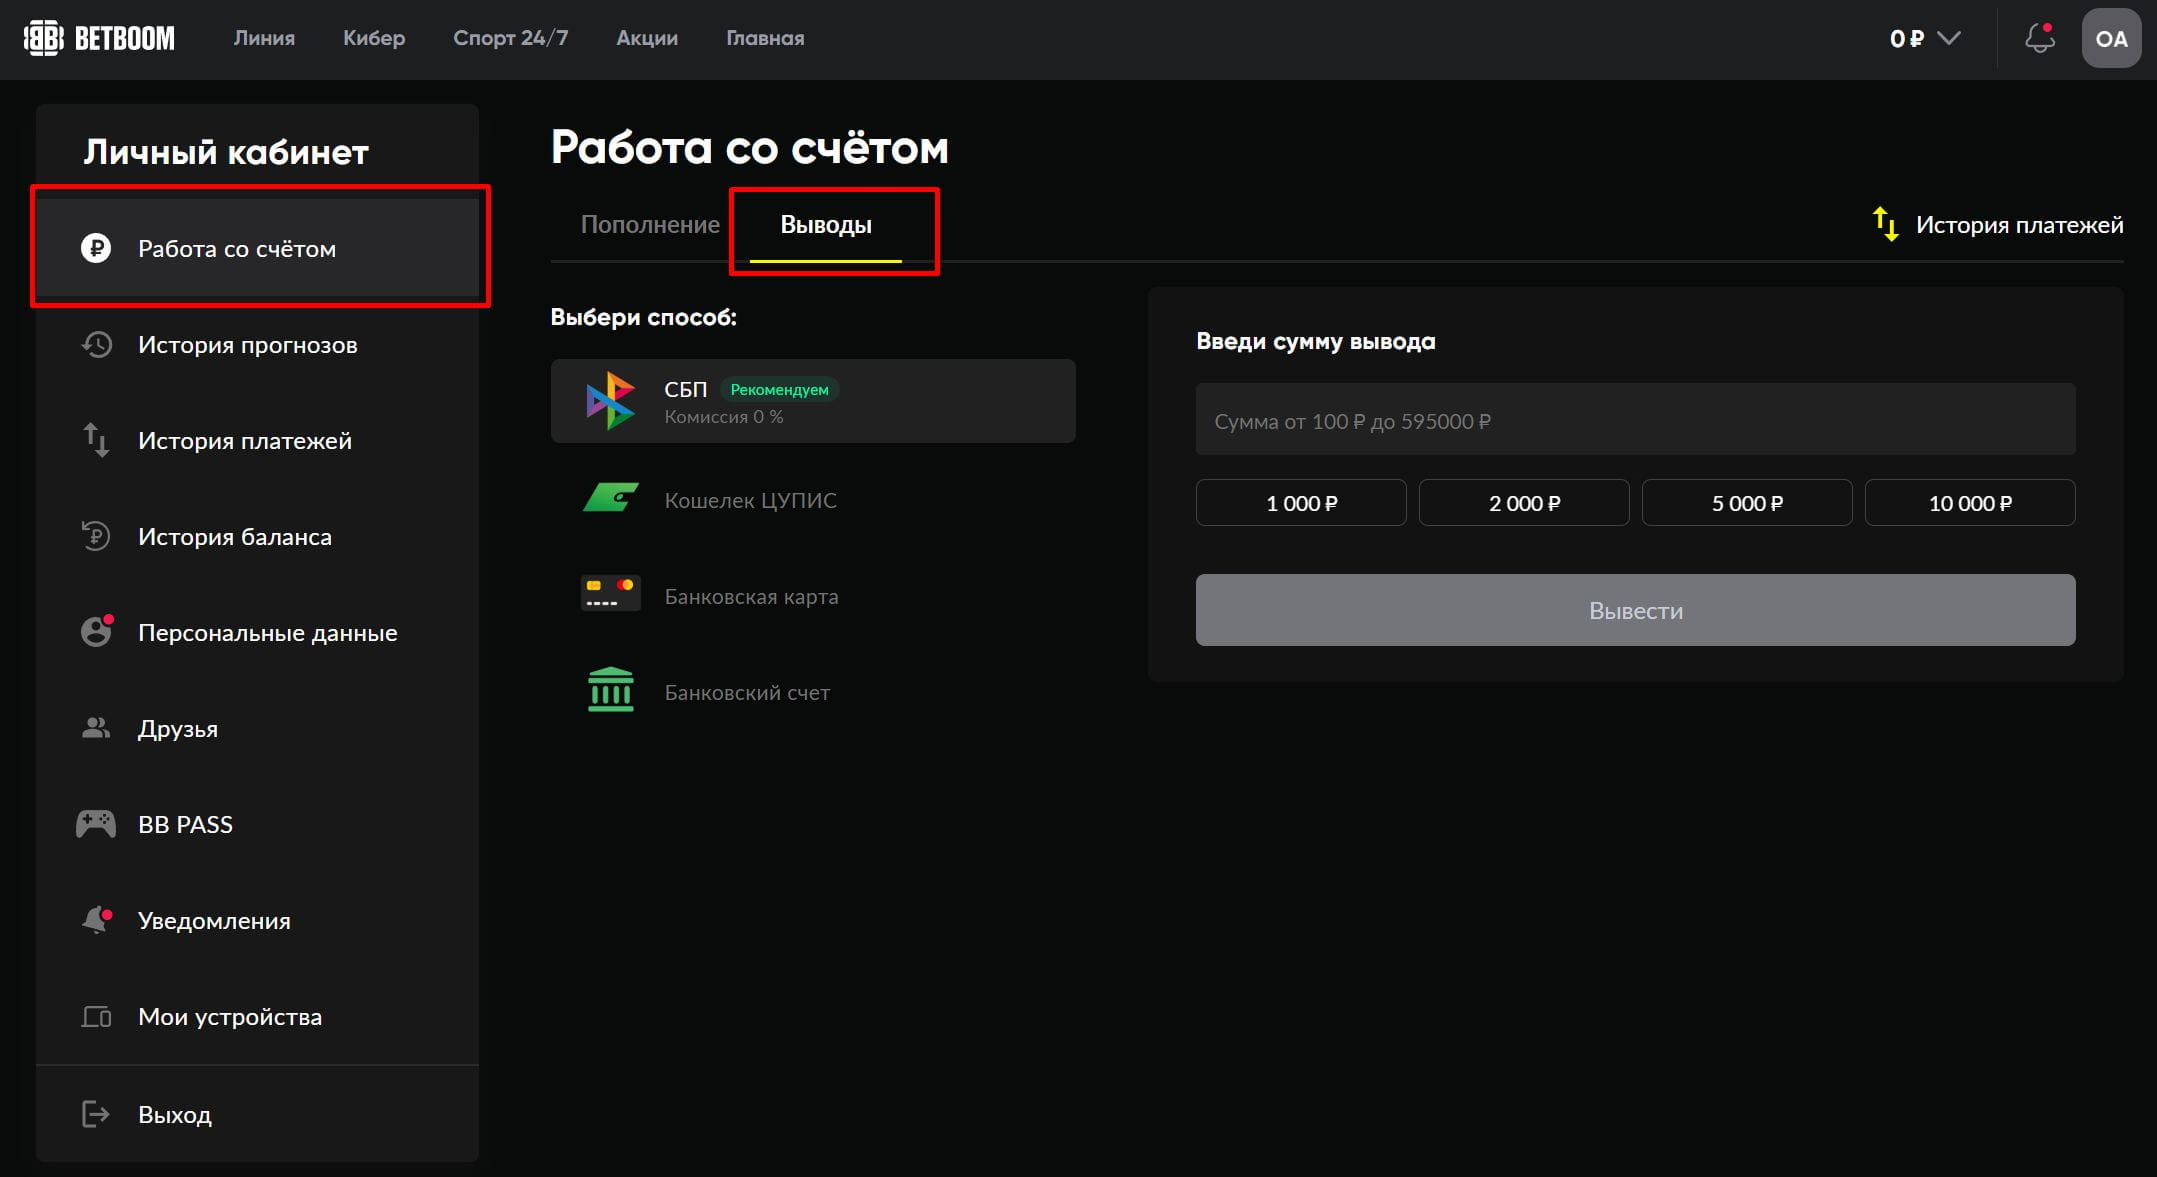Open the OA profile avatar

(2111, 38)
